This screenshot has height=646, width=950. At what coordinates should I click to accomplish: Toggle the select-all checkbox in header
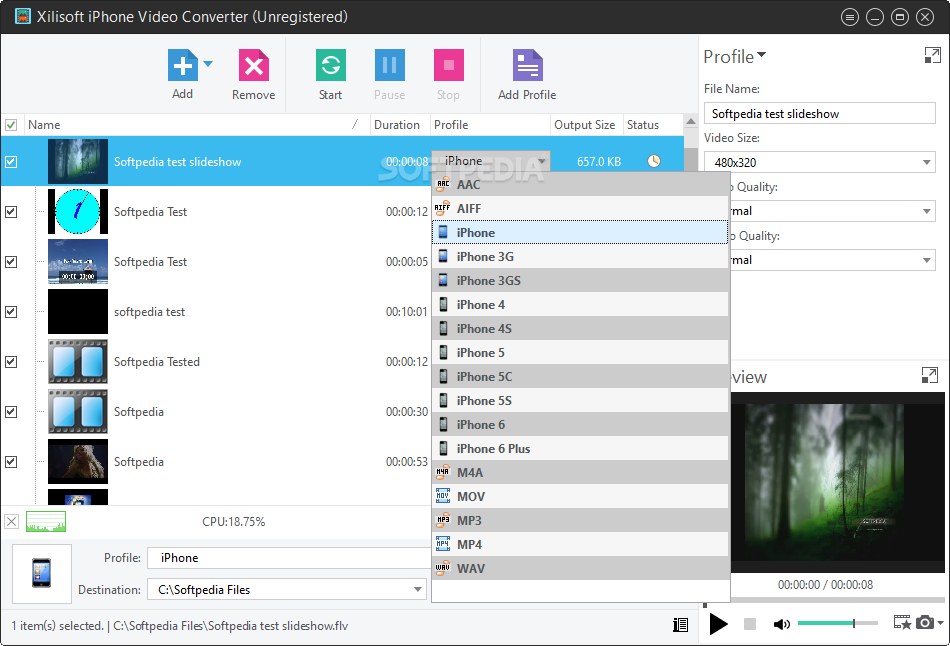(11, 125)
